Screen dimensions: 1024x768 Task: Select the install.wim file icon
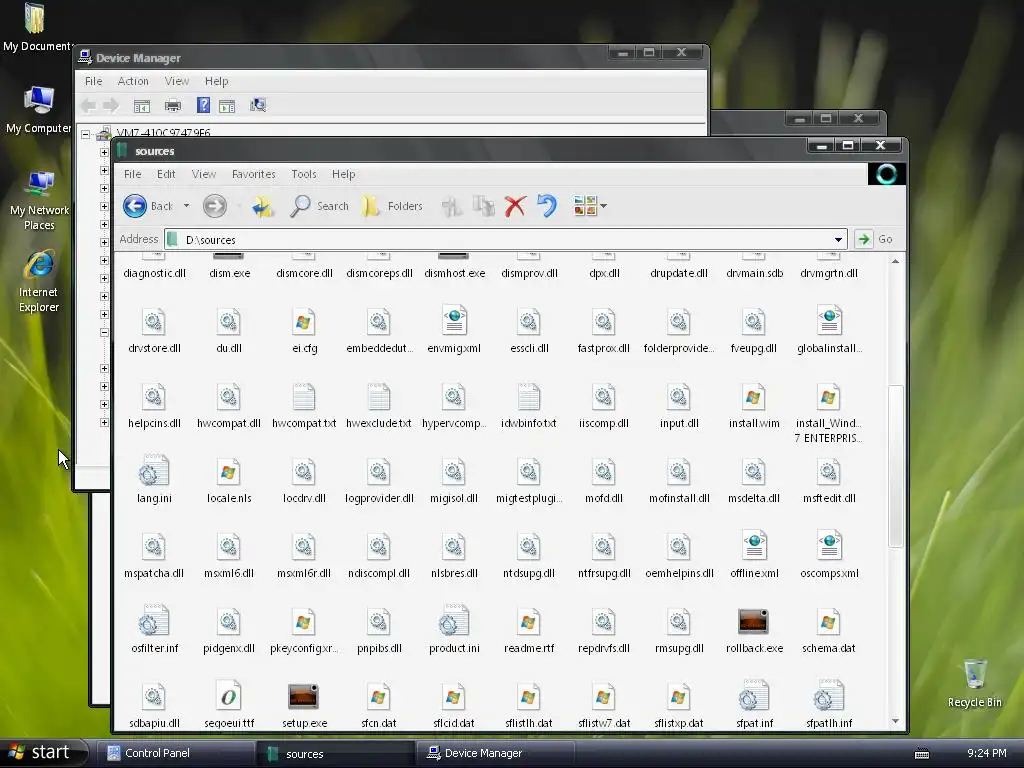click(754, 396)
